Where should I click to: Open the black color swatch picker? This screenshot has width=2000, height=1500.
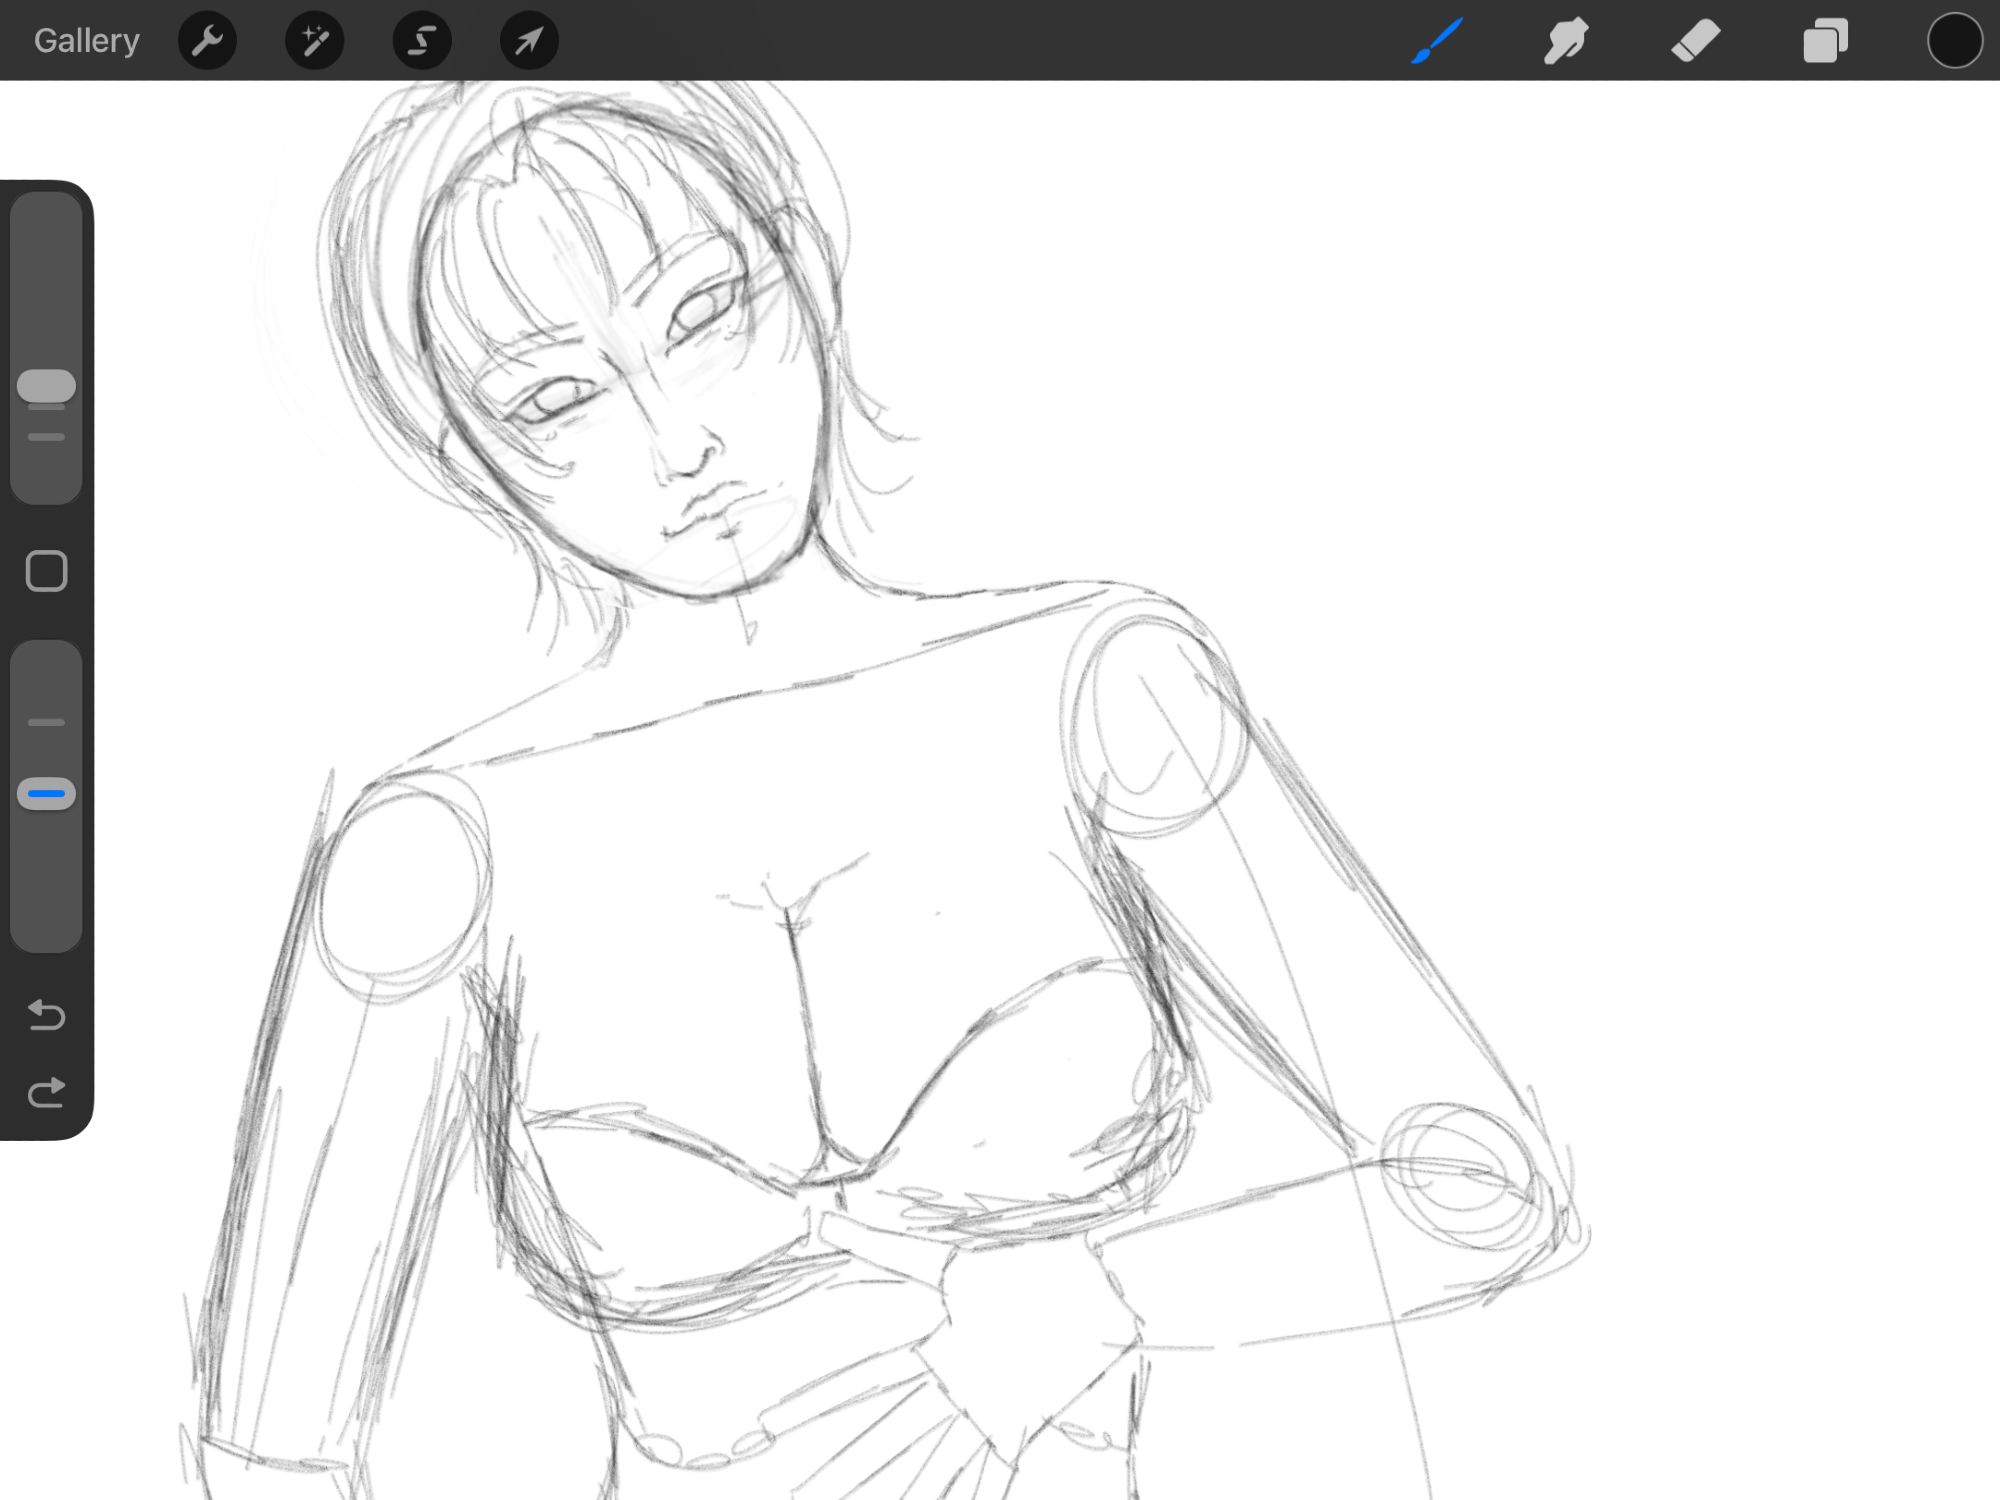point(1954,41)
